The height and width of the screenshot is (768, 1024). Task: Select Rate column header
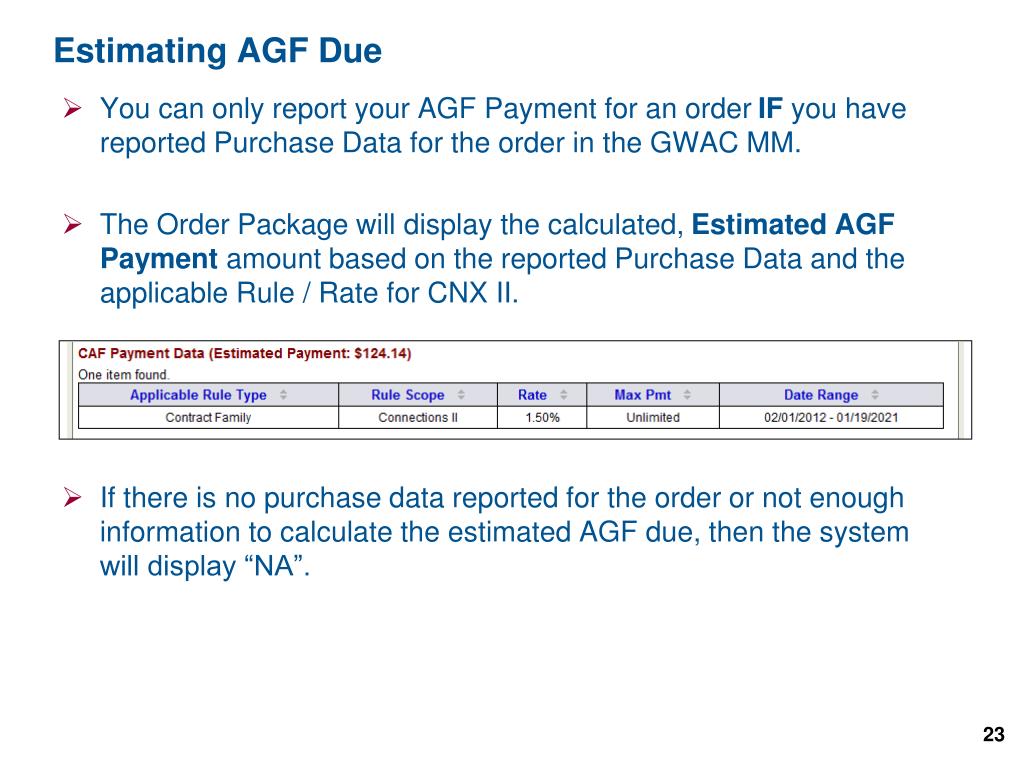pos(532,394)
